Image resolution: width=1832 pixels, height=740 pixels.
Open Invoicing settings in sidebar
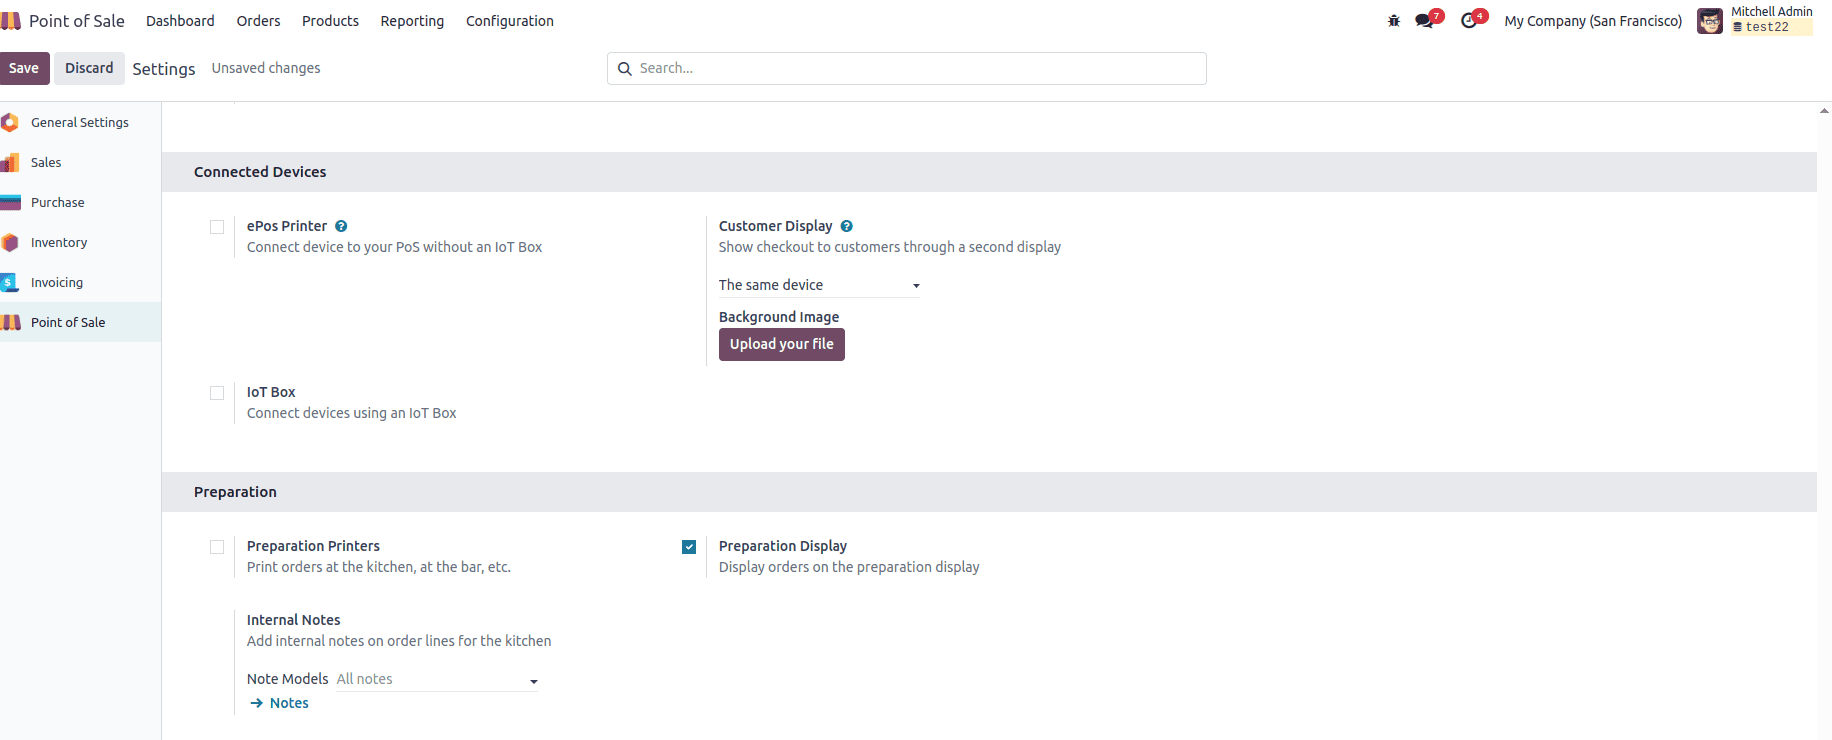coord(57,283)
